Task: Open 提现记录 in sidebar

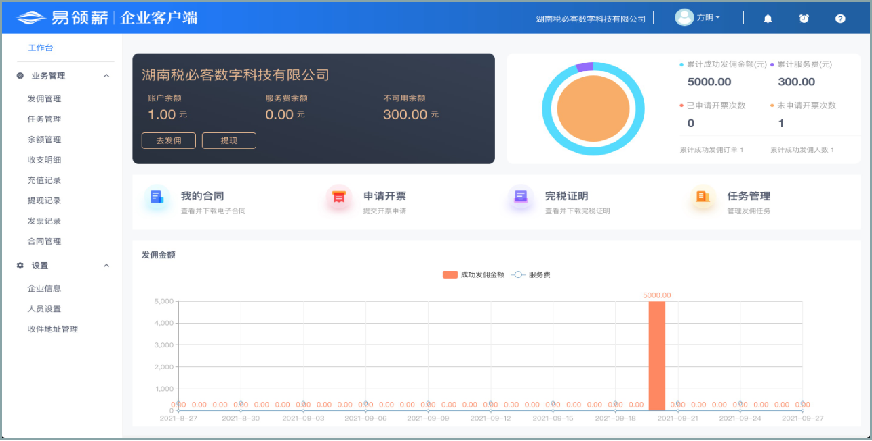Action: [44, 201]
